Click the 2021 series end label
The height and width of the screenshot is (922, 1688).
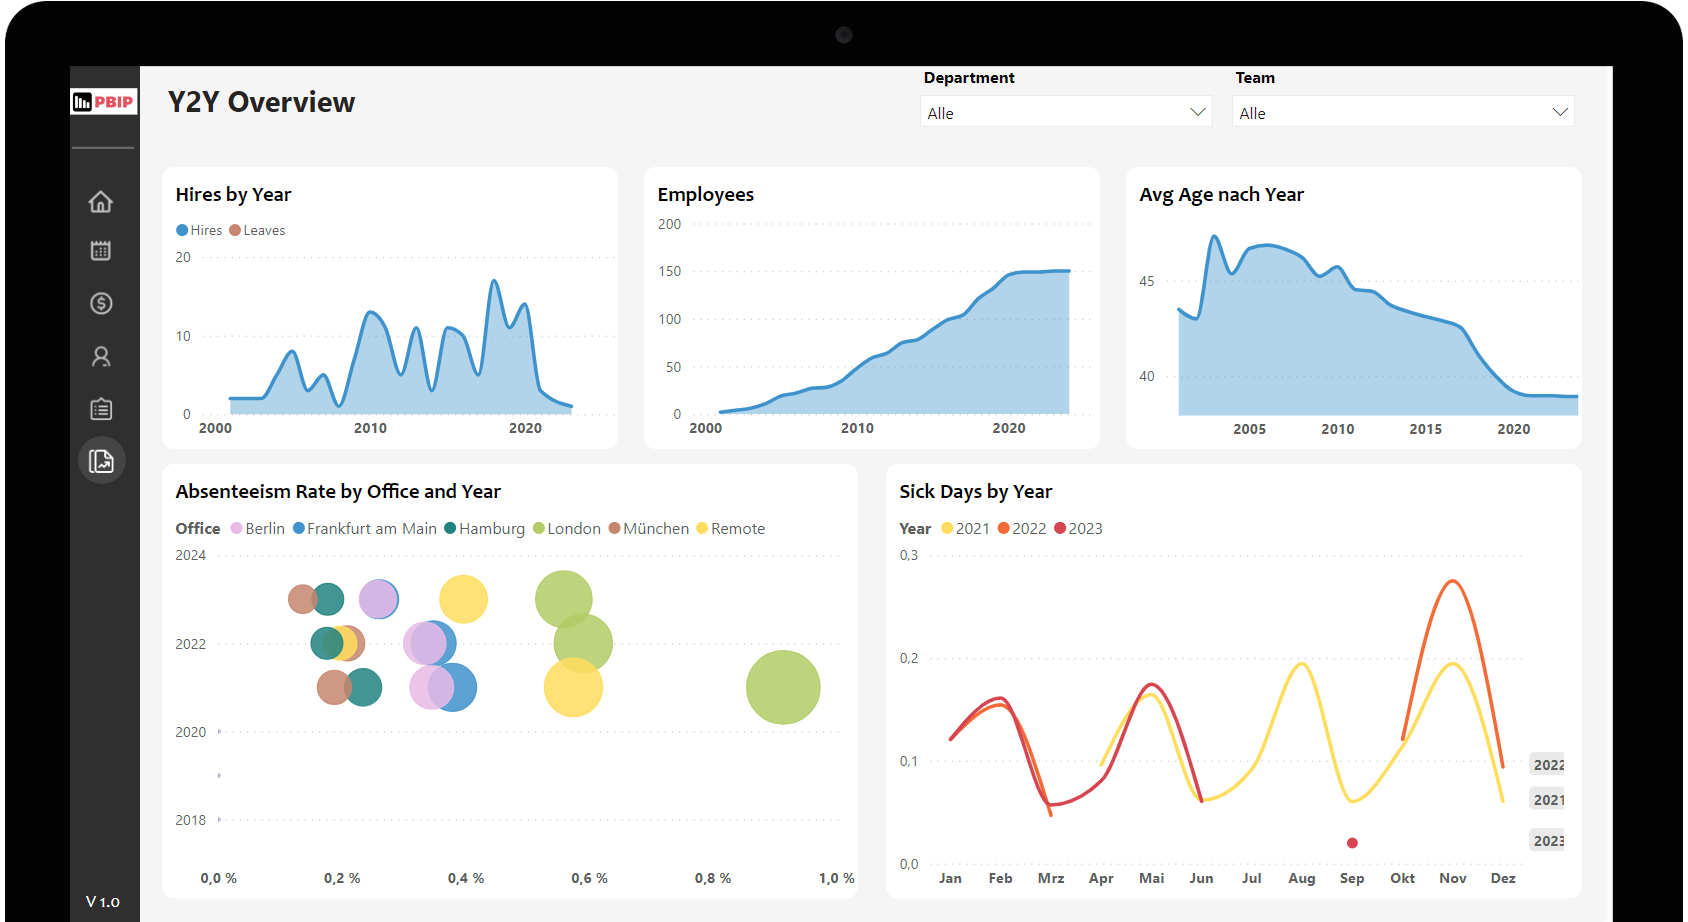(1548, 800)
